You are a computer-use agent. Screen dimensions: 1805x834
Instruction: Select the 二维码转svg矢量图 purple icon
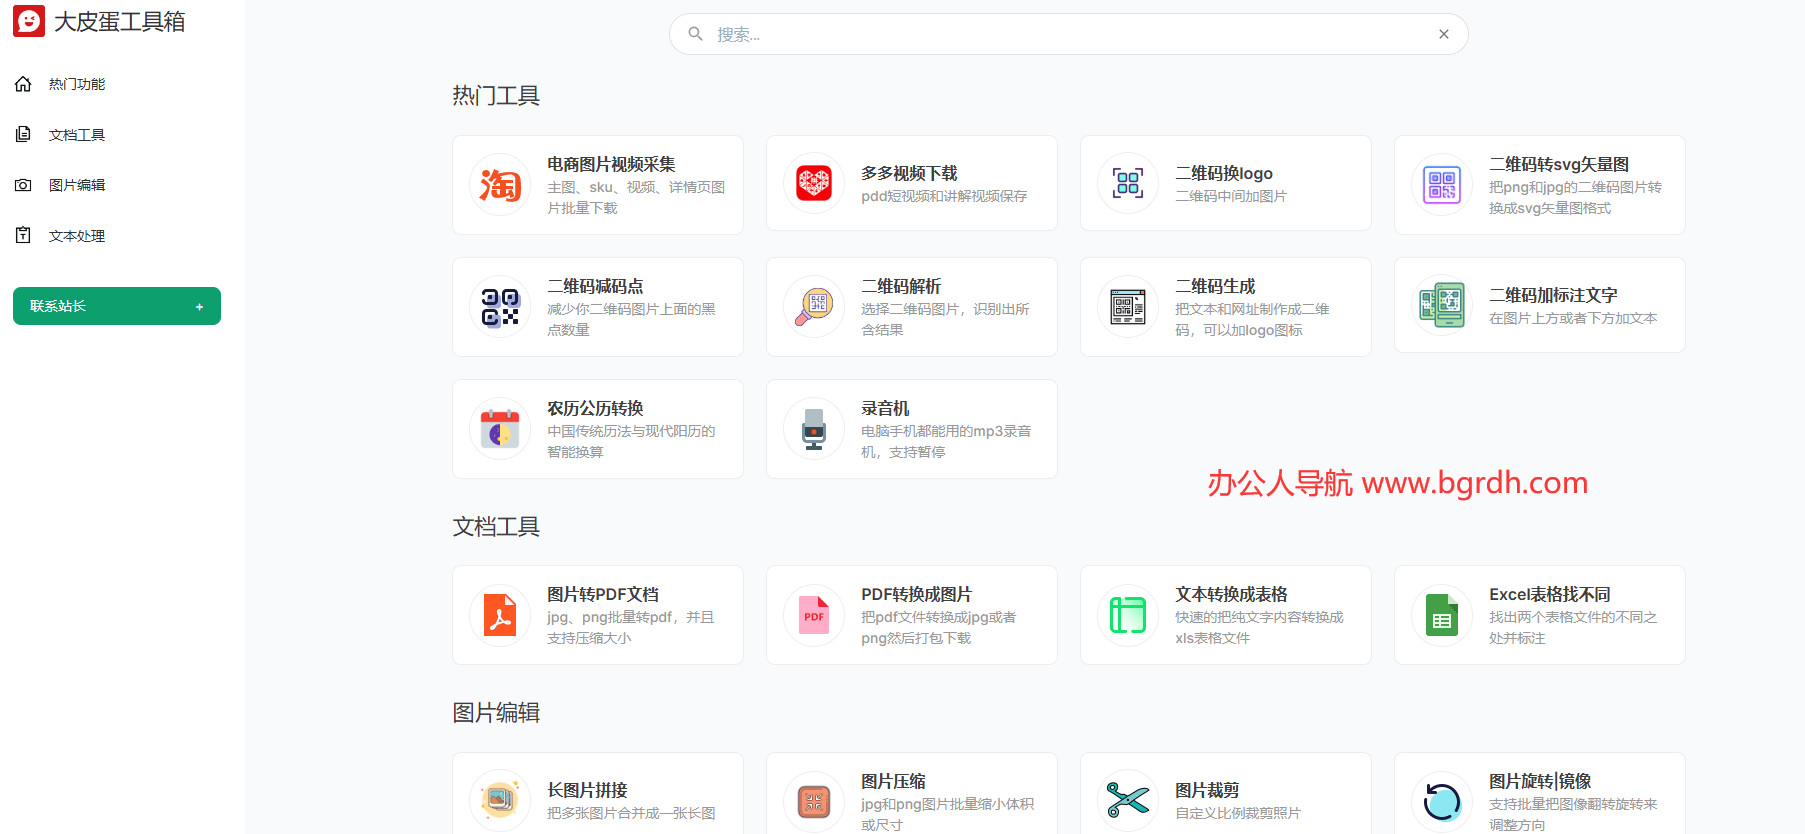pyautogui.click(x=1442, y=185)
